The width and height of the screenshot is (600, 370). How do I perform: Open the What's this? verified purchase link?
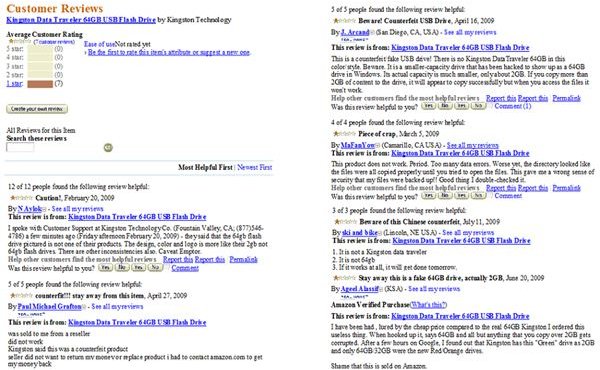coord(428,305)
